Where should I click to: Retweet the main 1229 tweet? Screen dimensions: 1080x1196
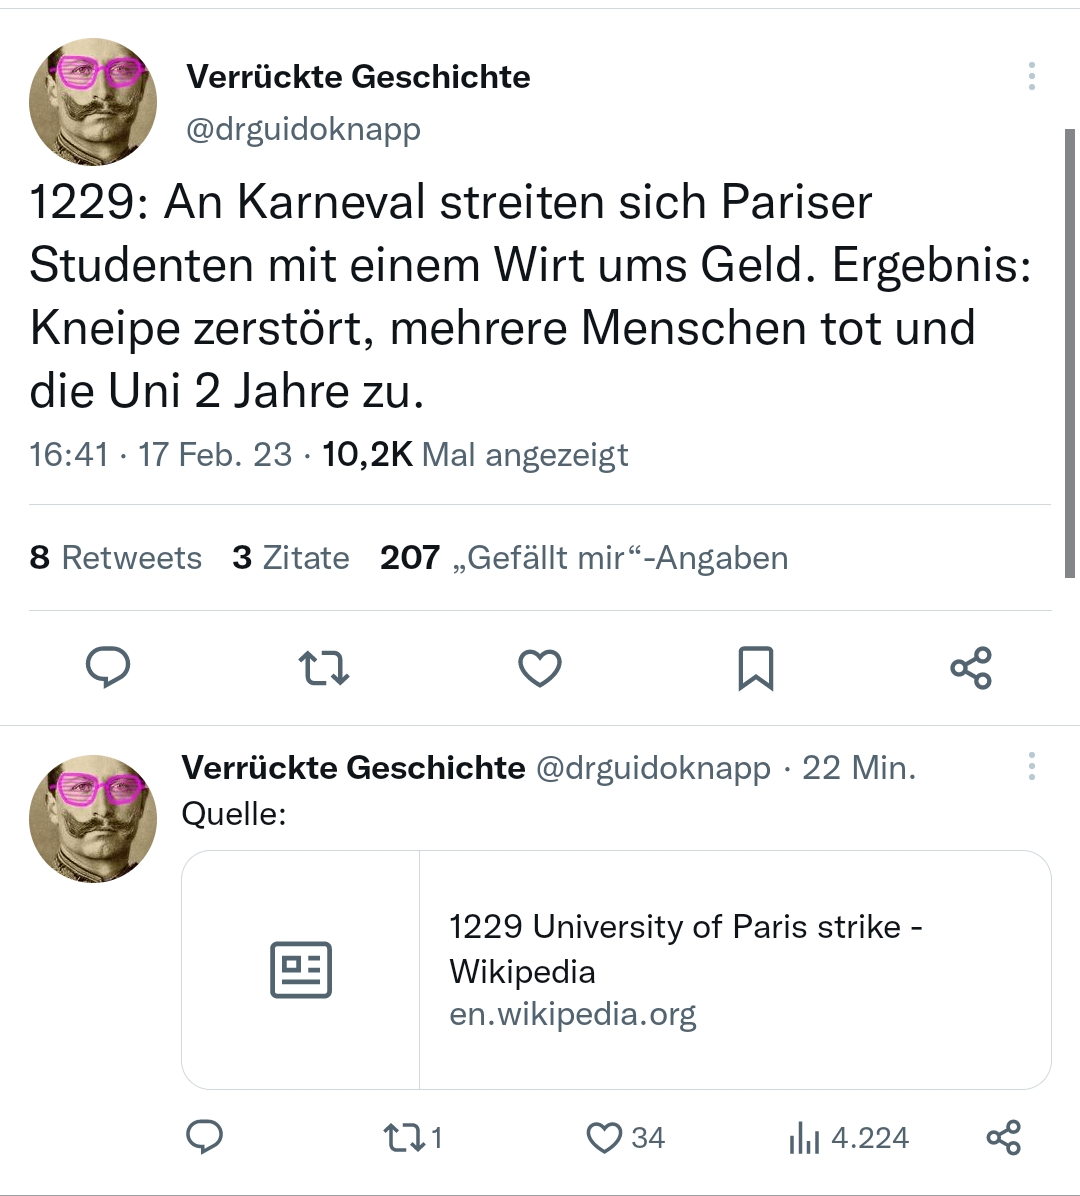coord(324,668)
